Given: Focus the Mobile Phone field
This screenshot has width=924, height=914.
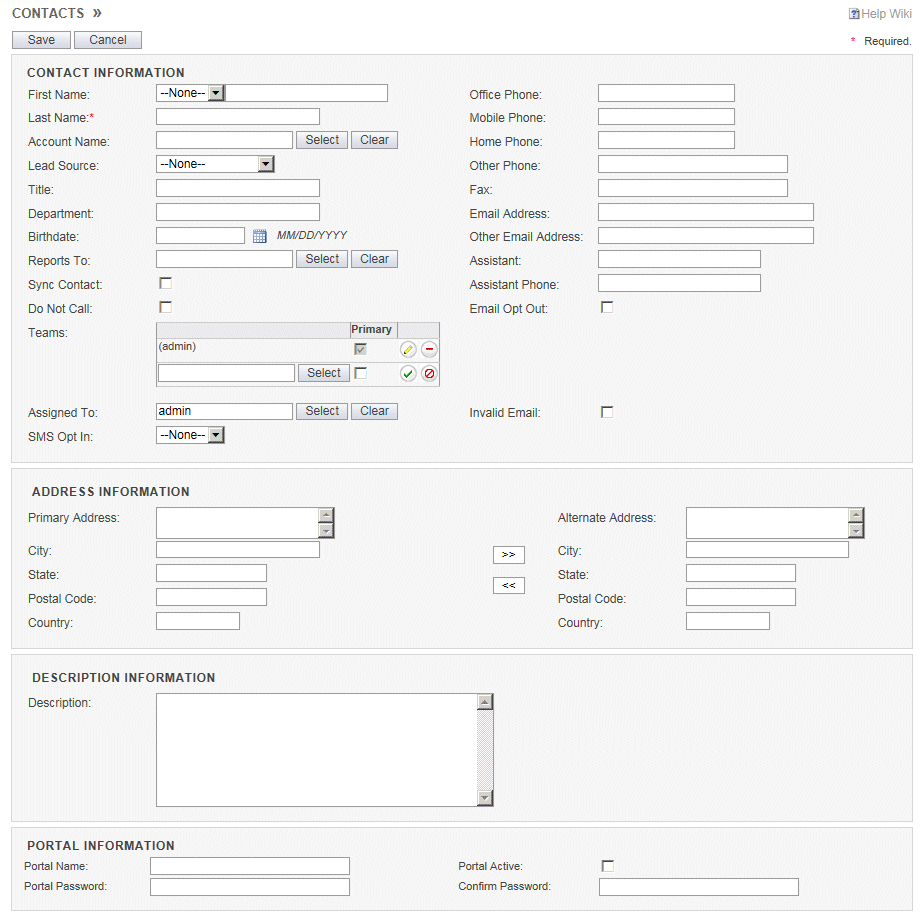Looking at the screenshot, I should [666, 117].
